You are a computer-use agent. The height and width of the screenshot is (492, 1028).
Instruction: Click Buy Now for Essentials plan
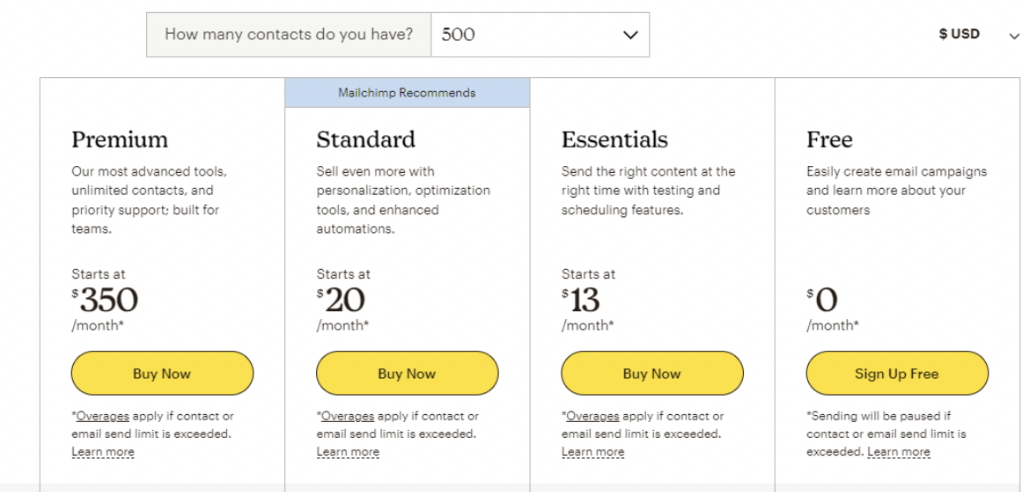tap(652, 373)
